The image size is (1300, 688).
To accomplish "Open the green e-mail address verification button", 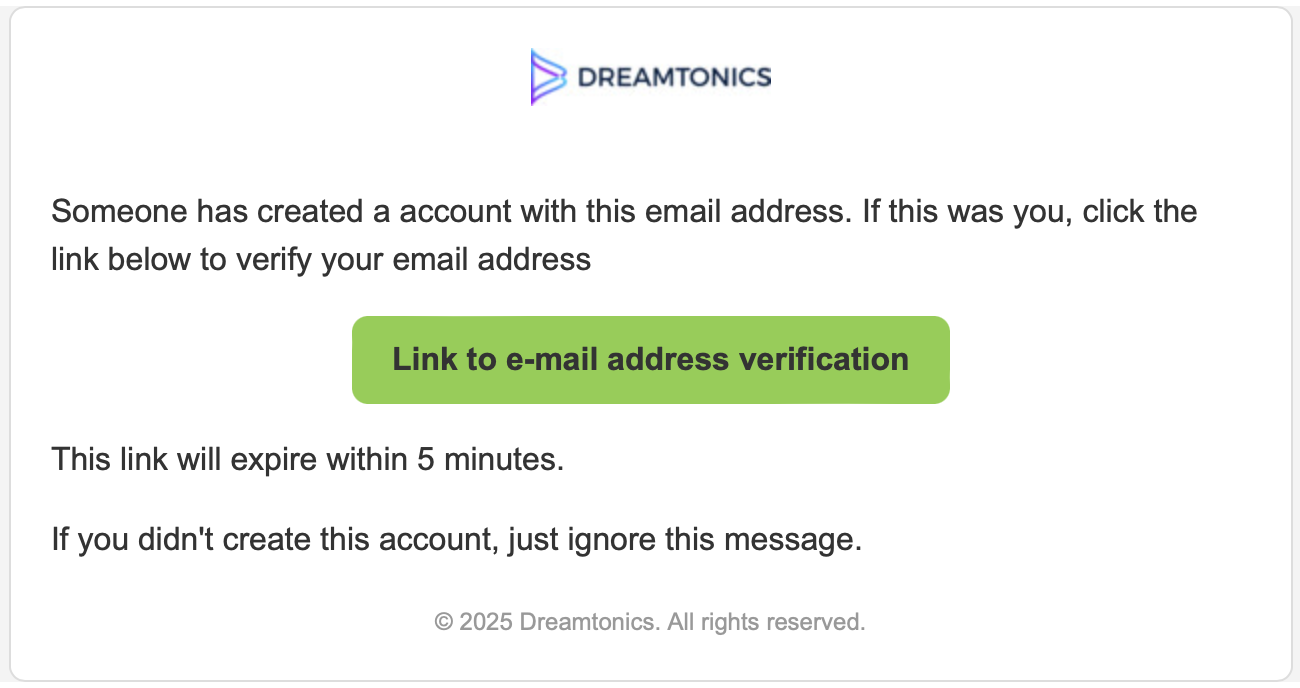I will [651, 360].
